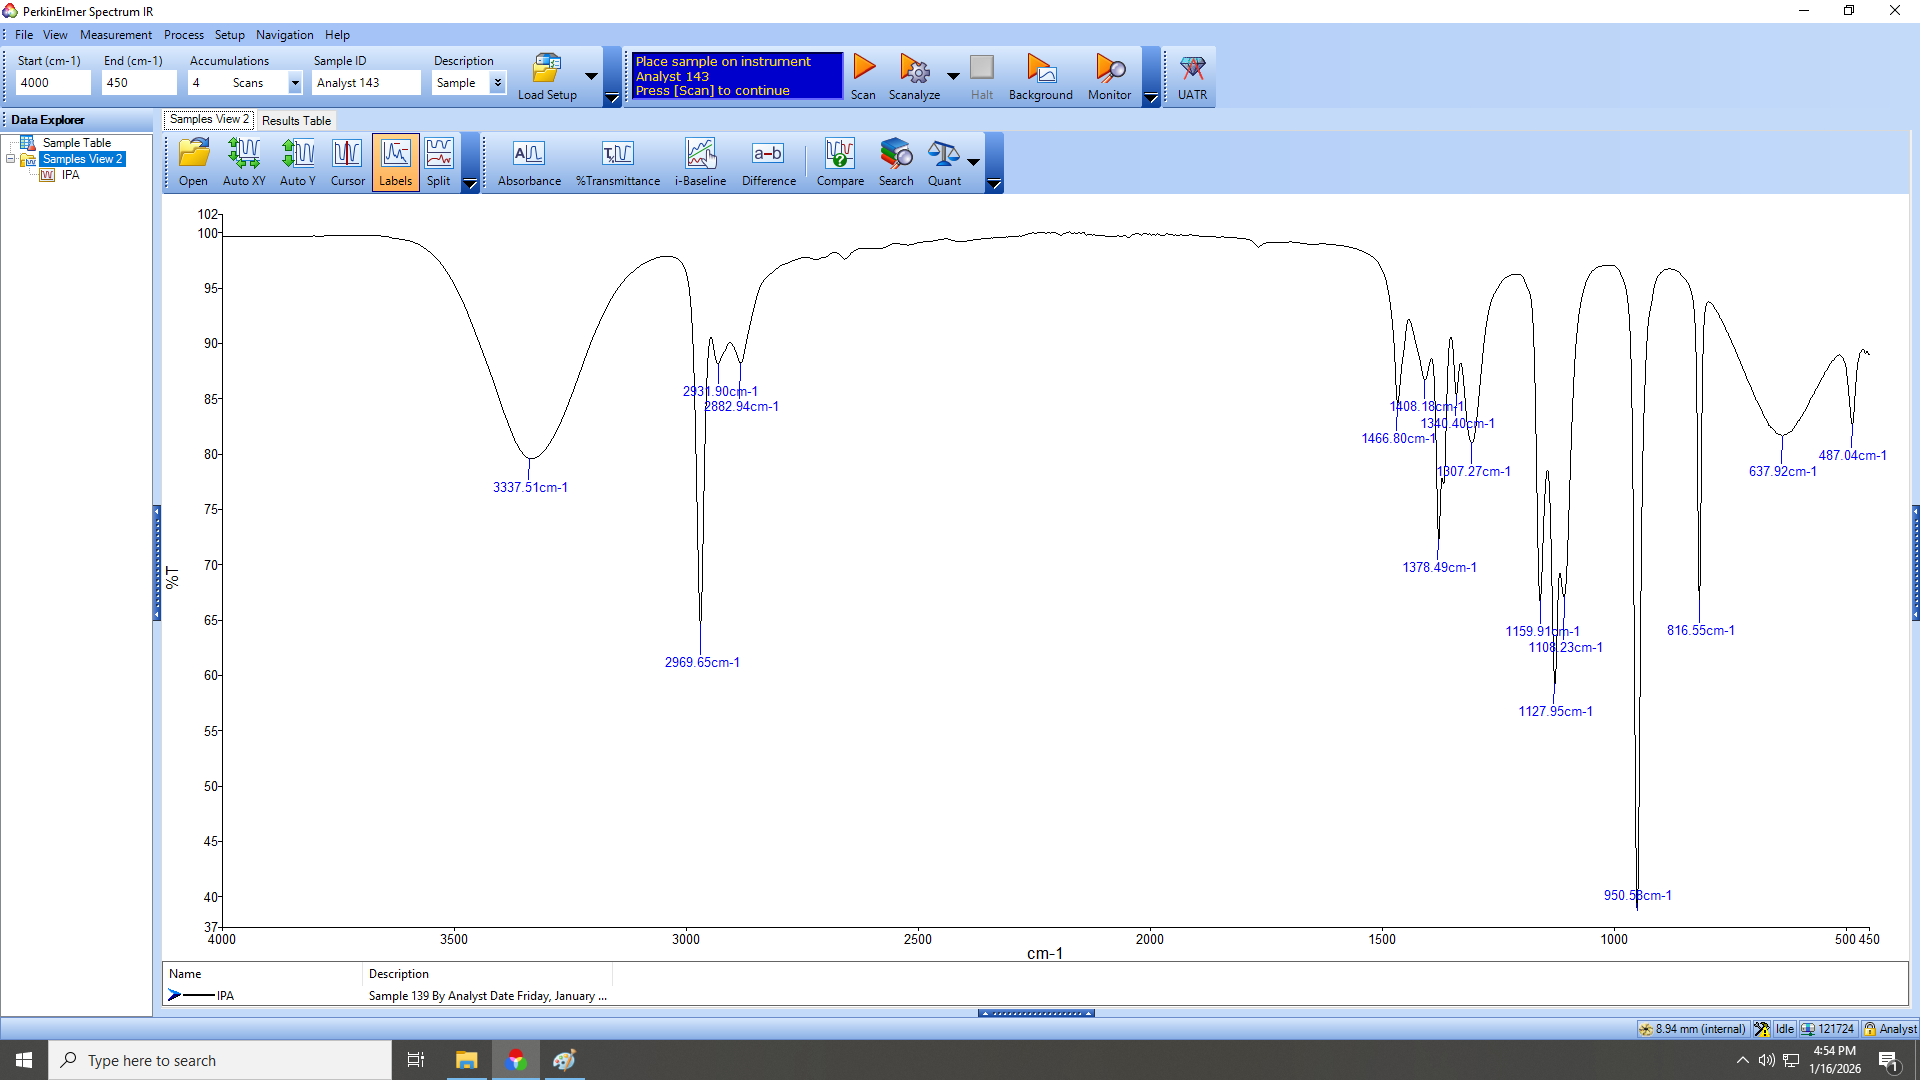Select IPA spectrum in Data Explorer
The image size is (1920, 1080).
pos(70,175)
